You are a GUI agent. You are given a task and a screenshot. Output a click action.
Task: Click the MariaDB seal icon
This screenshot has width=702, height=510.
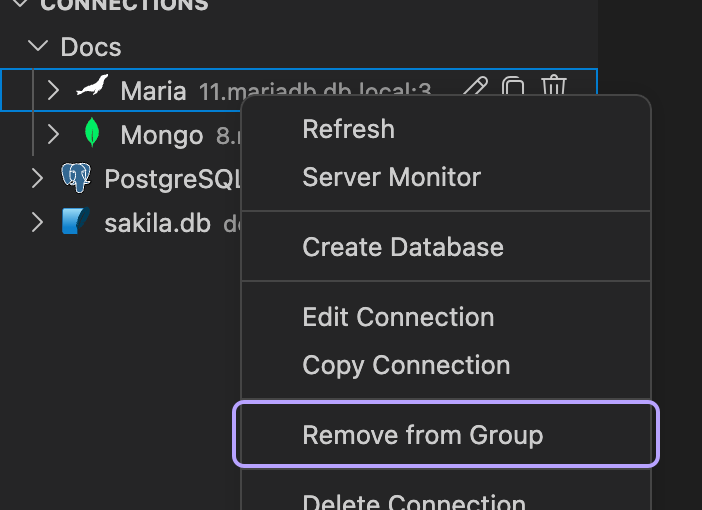pyautogui.click(x=93, y=85)
